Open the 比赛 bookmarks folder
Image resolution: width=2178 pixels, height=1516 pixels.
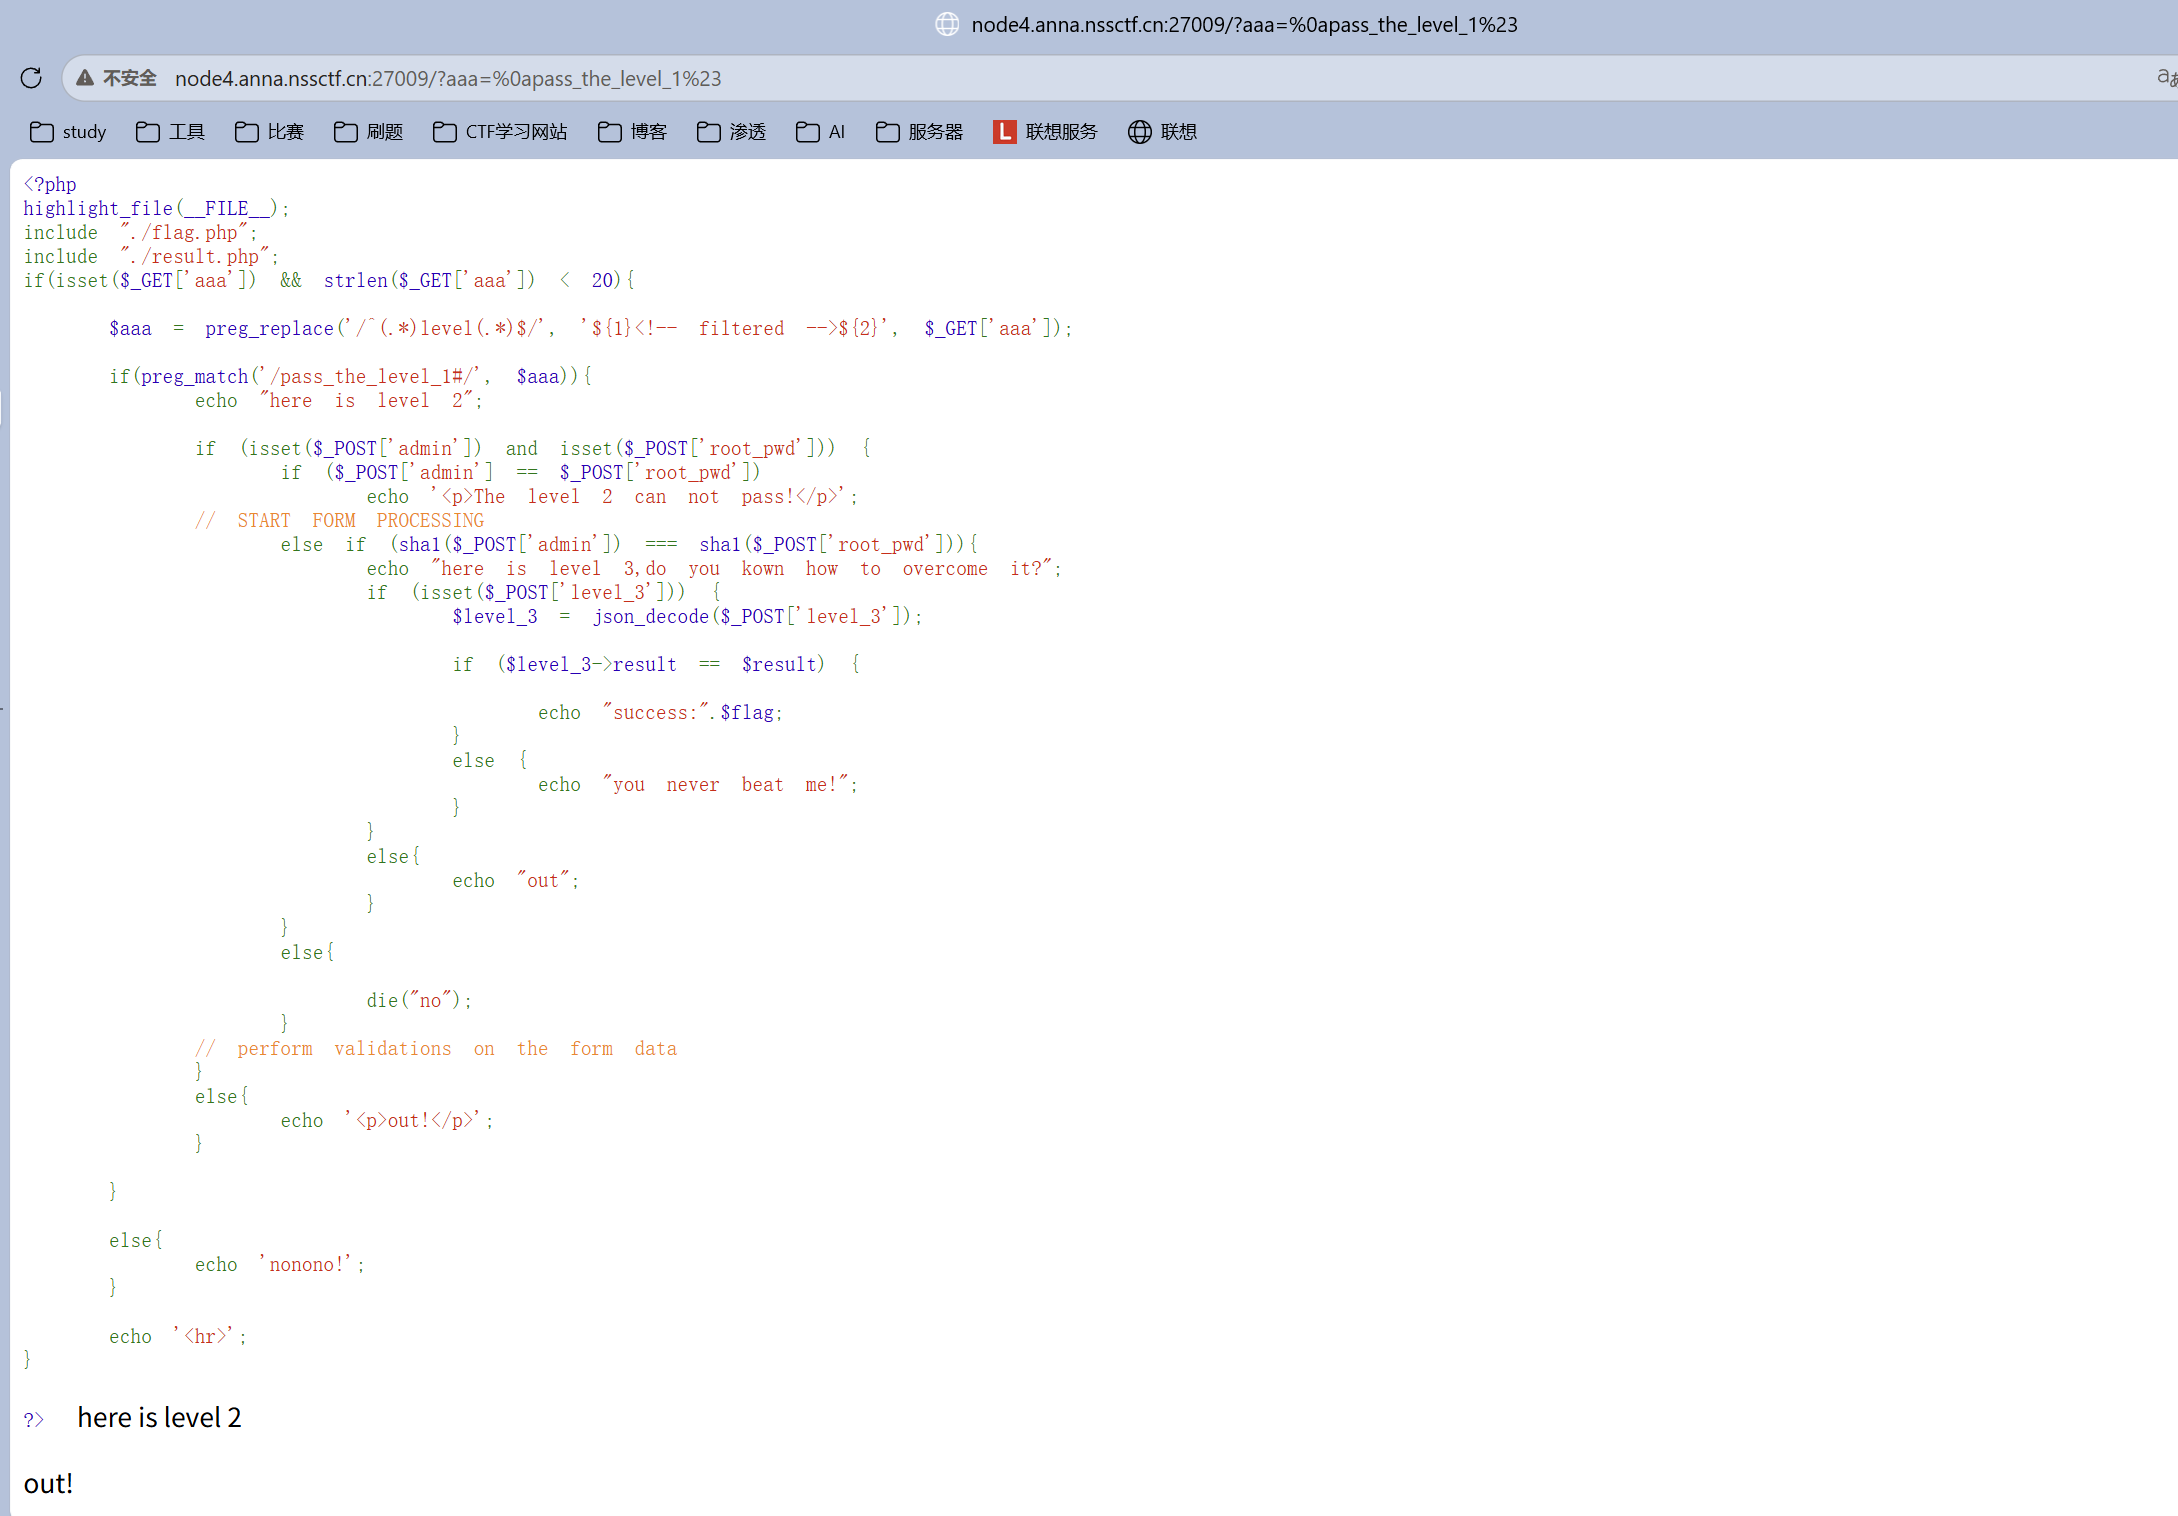[x=269, y=132]
